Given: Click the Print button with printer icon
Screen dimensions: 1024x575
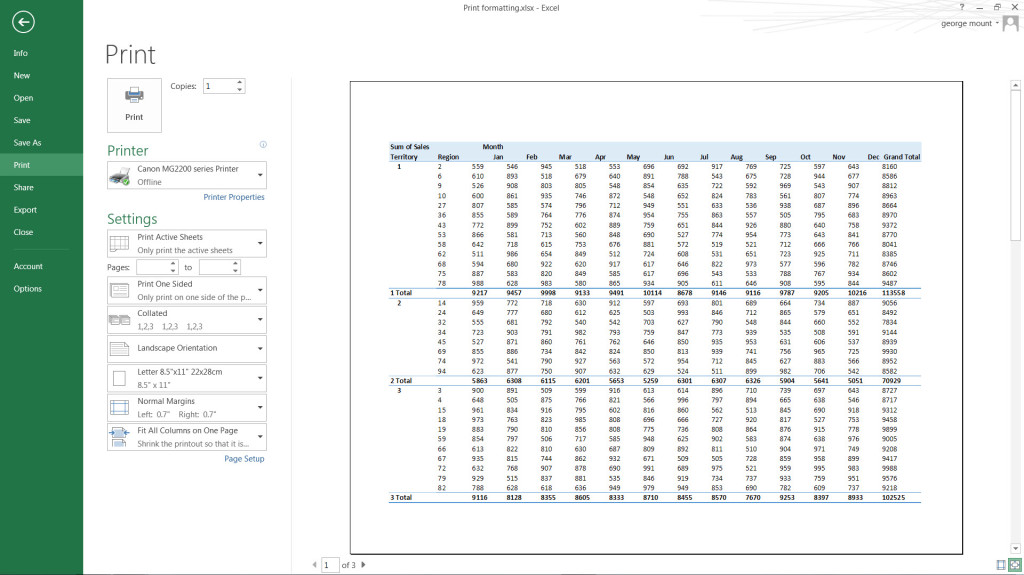Looking at the screenshot, I should 134,102.
